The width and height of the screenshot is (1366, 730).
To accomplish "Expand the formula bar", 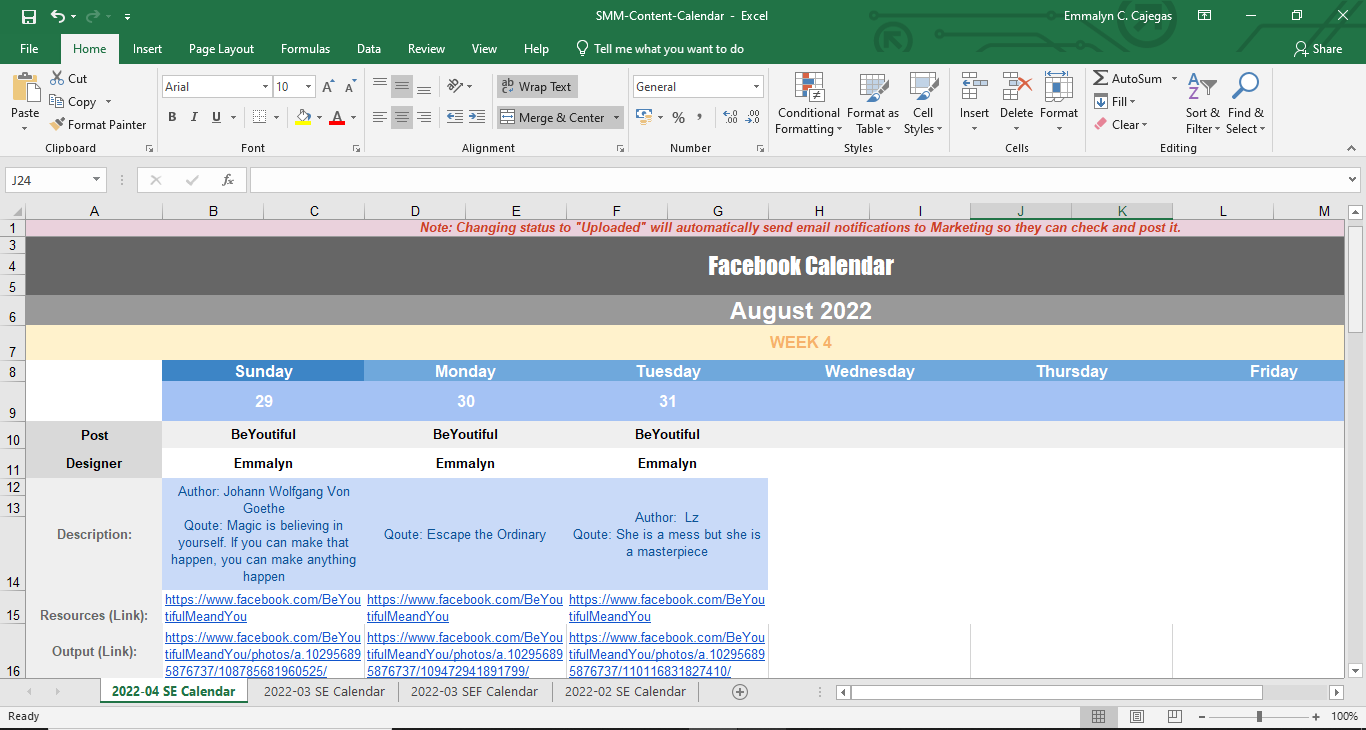I will coord(1353,180).
